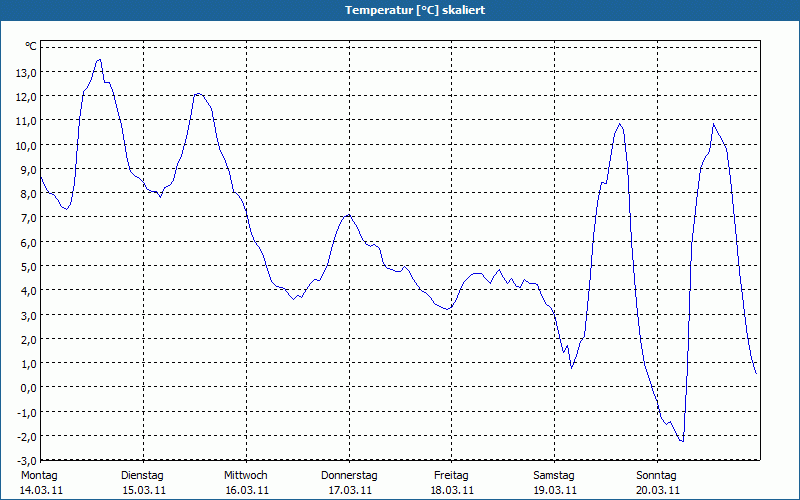Click the date 15.03.11
800x500 pixels.
[144, 491]
